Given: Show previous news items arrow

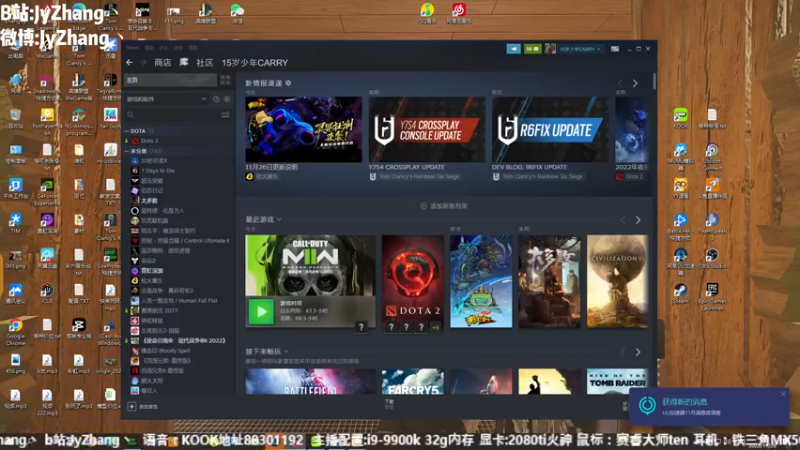Looking at the screenshot, I should click(x=620, y=83).
